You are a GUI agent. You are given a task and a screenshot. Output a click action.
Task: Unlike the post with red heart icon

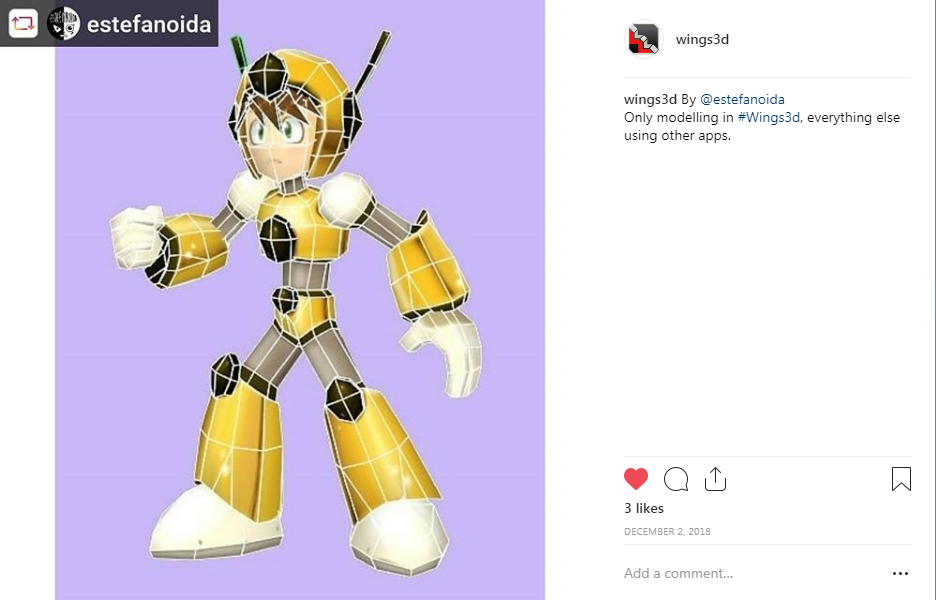(x=636, y=479)
